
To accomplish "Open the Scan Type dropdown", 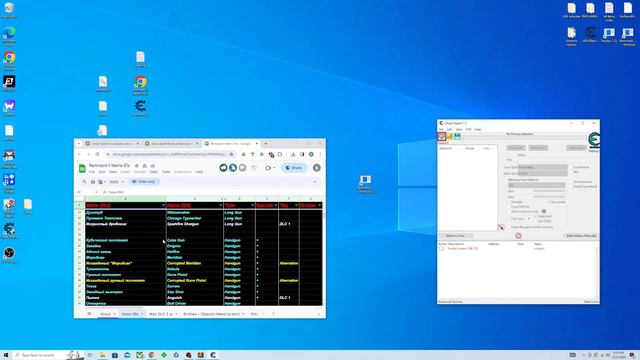I will (x=542, y=167).
